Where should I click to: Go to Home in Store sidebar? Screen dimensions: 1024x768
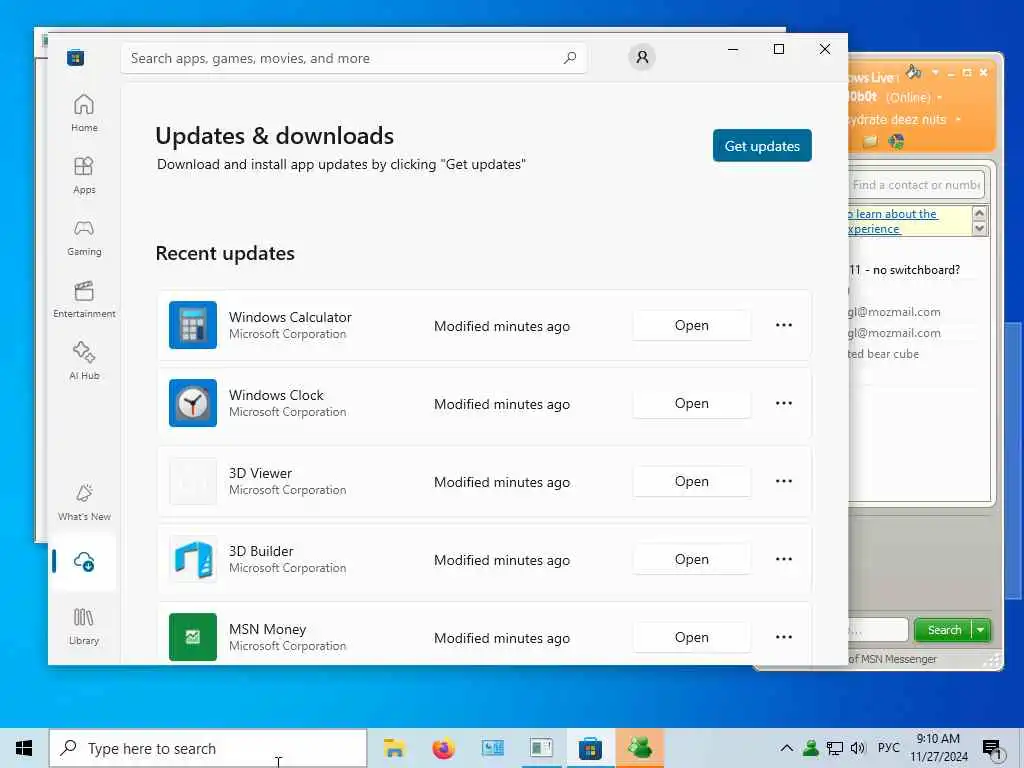84,112
